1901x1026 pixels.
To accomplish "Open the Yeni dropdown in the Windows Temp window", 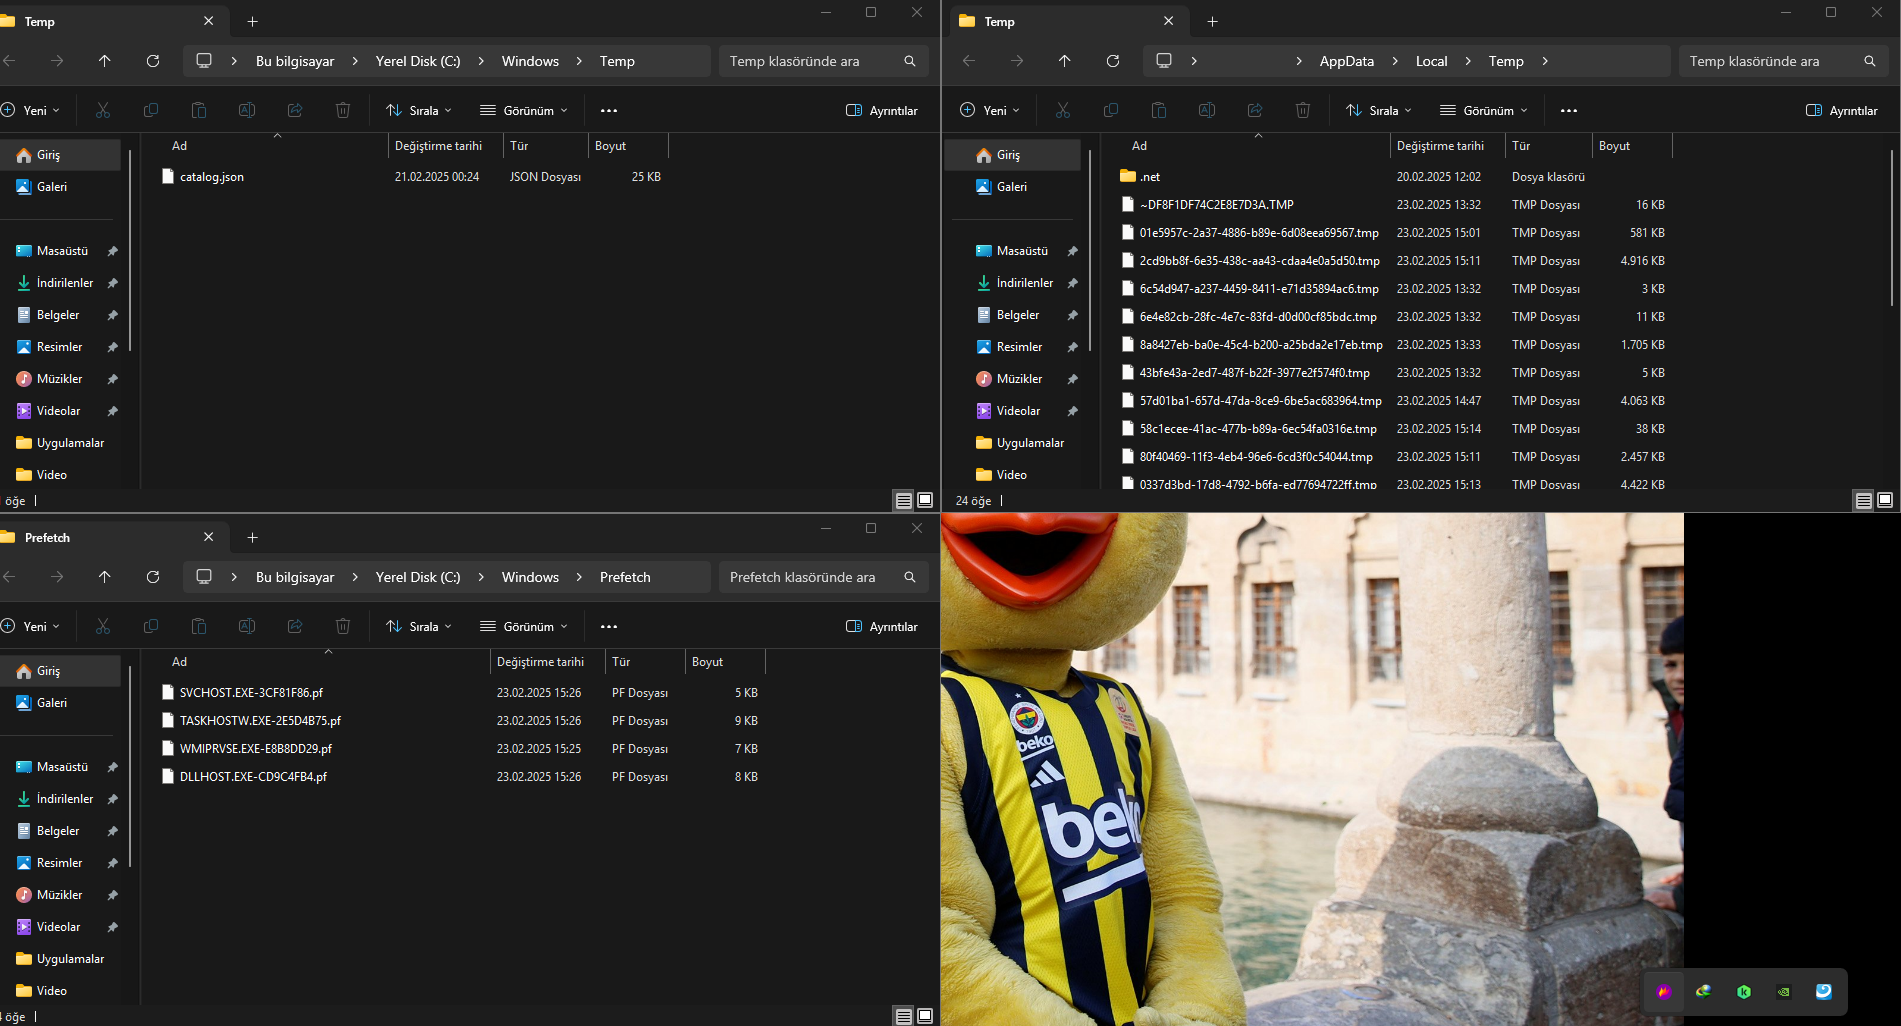I will (x=31, y=111).
